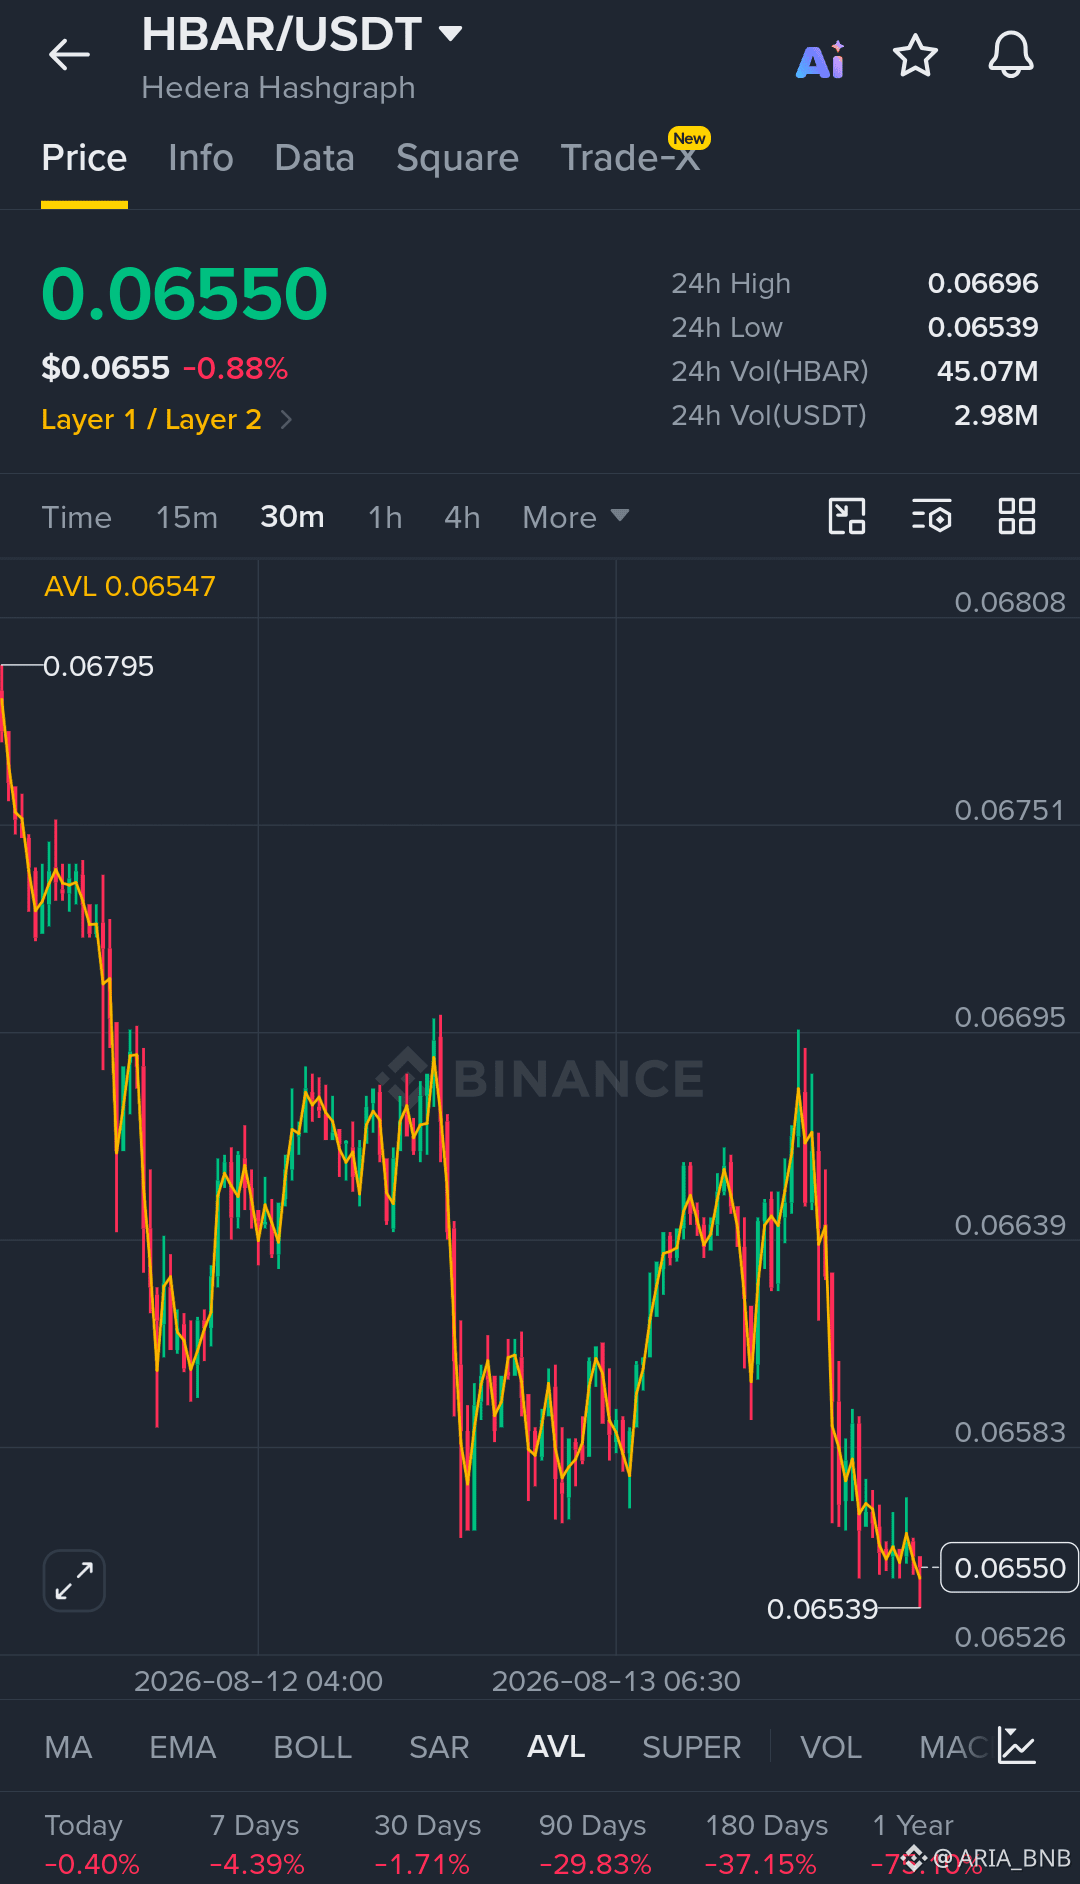Open the grid layout icon
Viewport: 1080px width, 1884px height.
click(x=1017, y=516)
